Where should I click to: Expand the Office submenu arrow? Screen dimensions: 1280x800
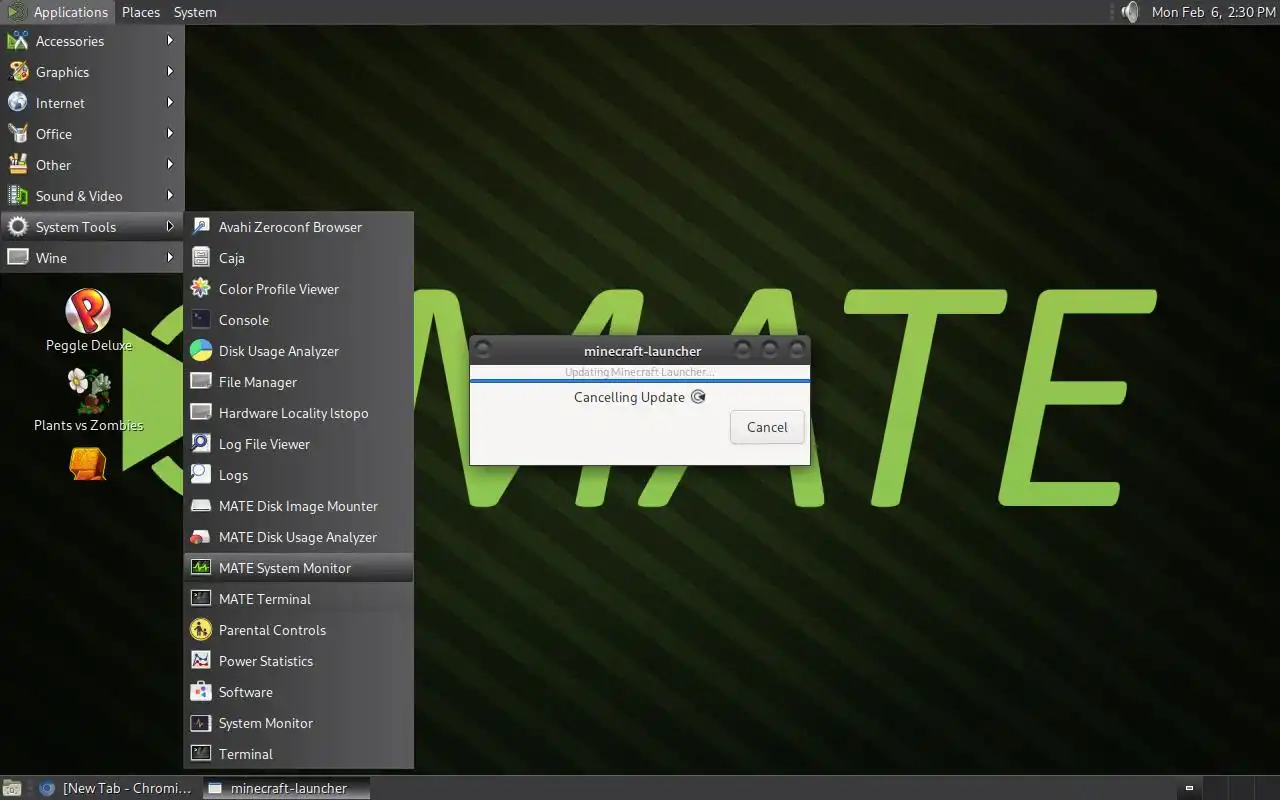coord(170,134)
